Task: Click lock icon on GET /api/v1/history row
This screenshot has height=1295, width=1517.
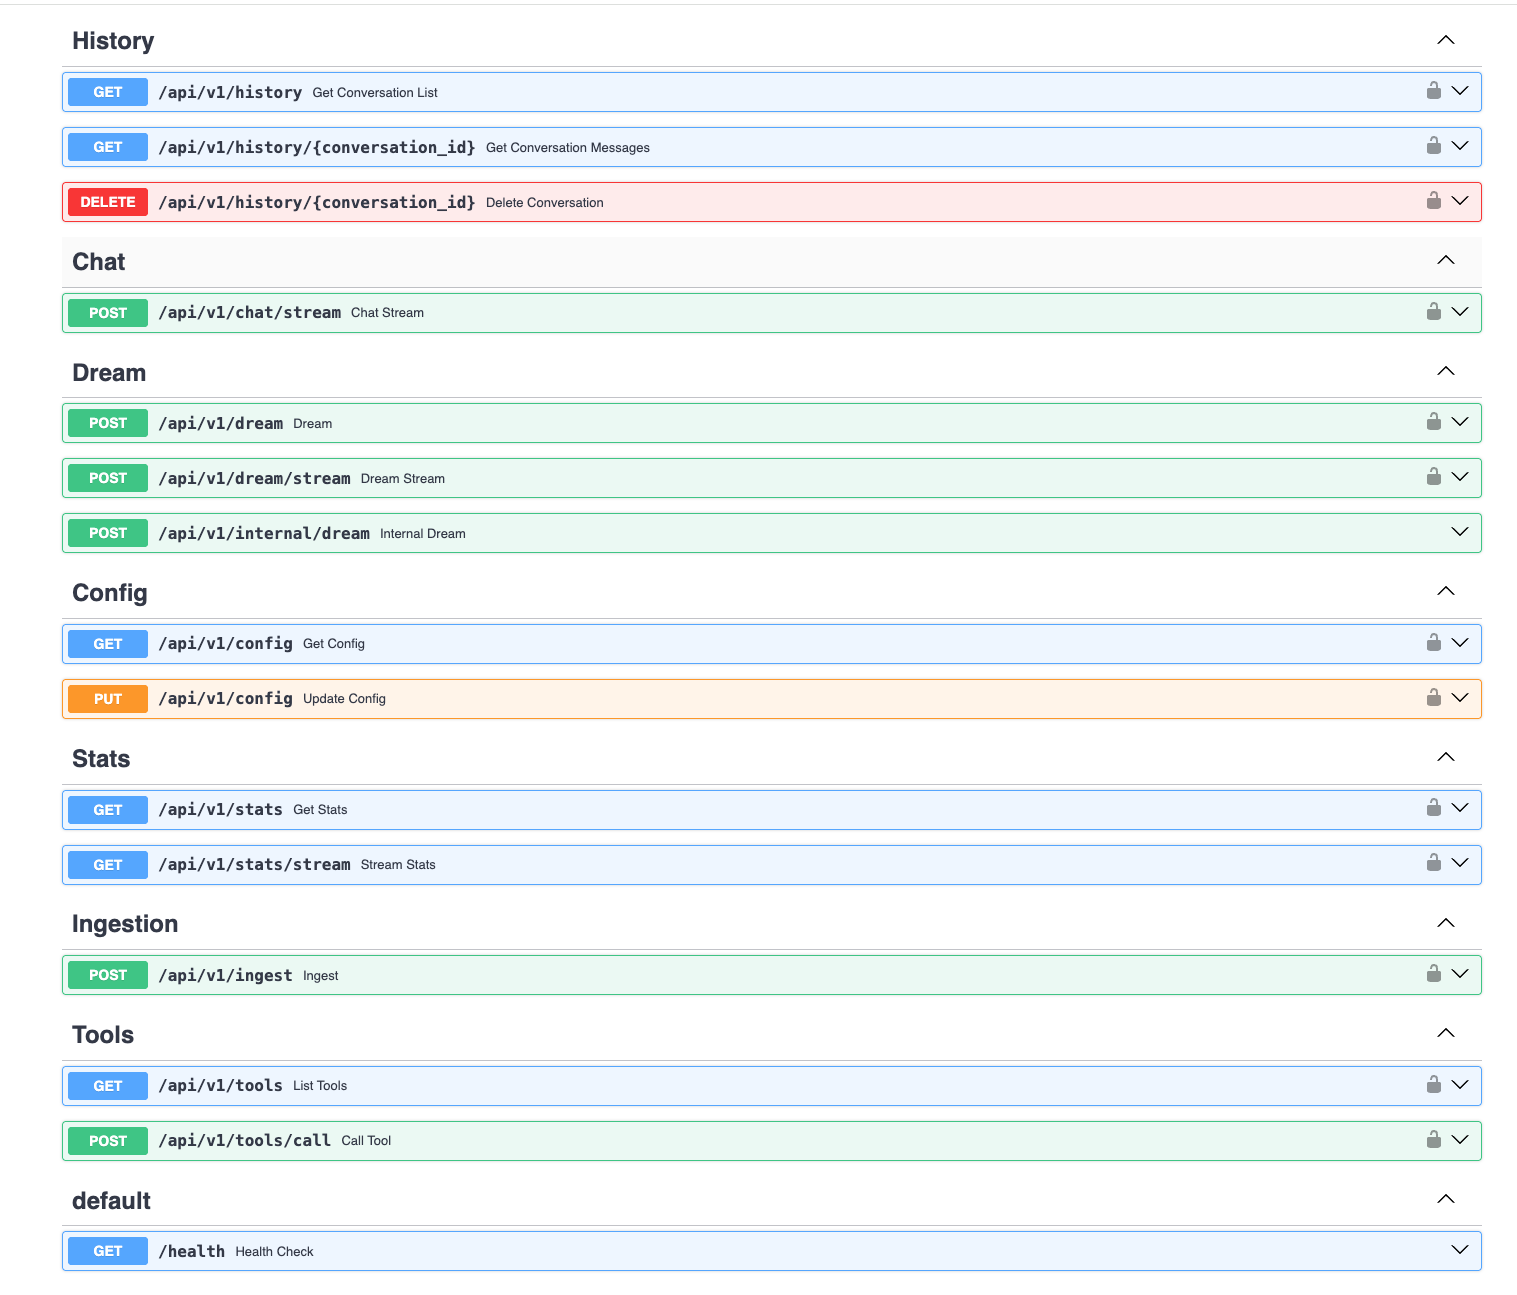Action: coord(1433,90)
